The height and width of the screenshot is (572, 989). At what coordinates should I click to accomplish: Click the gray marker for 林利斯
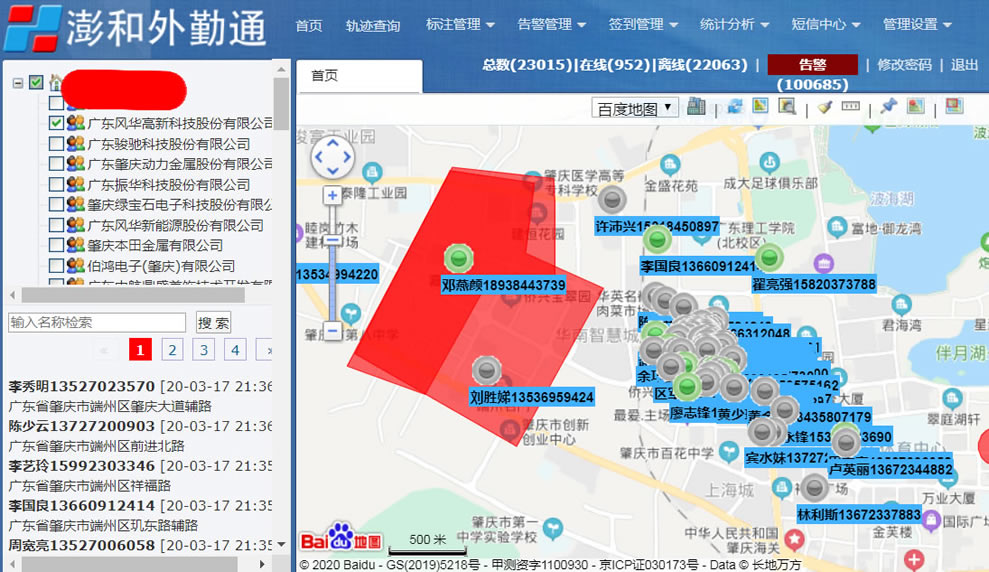(x=814, y=487)
